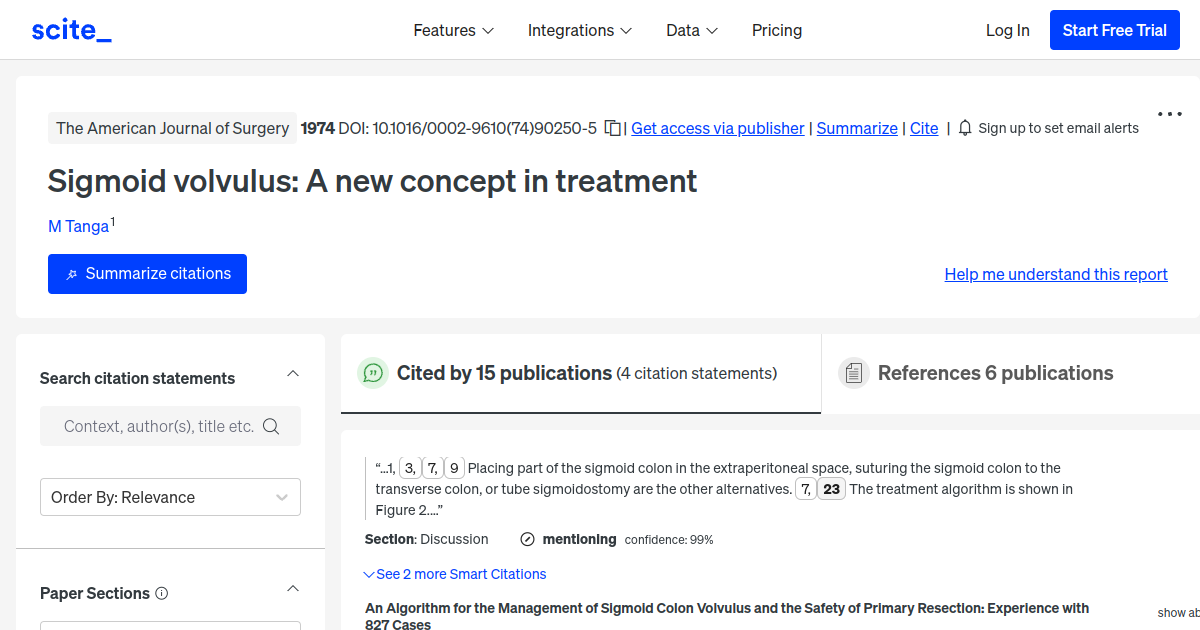This screenshot has height=630, width=1200.
Task: Click the Start Free Trial button
Action: pyautogui.click(x=1114, y=29)
